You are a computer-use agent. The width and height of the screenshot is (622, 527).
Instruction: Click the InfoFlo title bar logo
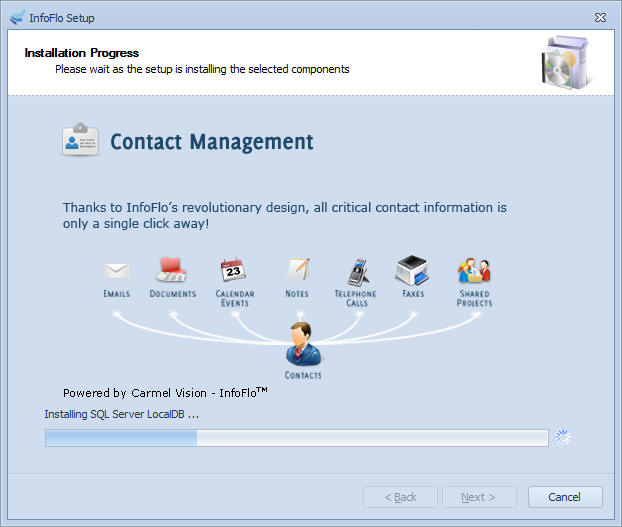click(x=16, y=17)
